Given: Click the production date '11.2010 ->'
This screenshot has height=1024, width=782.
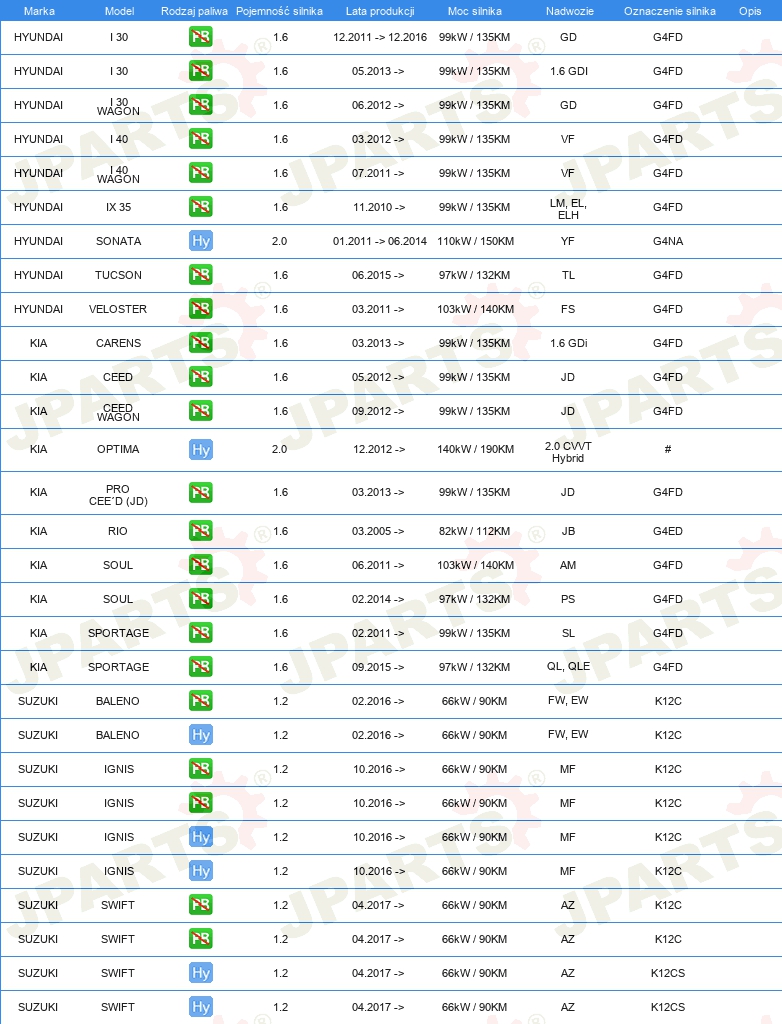Looking at the screenshot, I should point(379,207).
